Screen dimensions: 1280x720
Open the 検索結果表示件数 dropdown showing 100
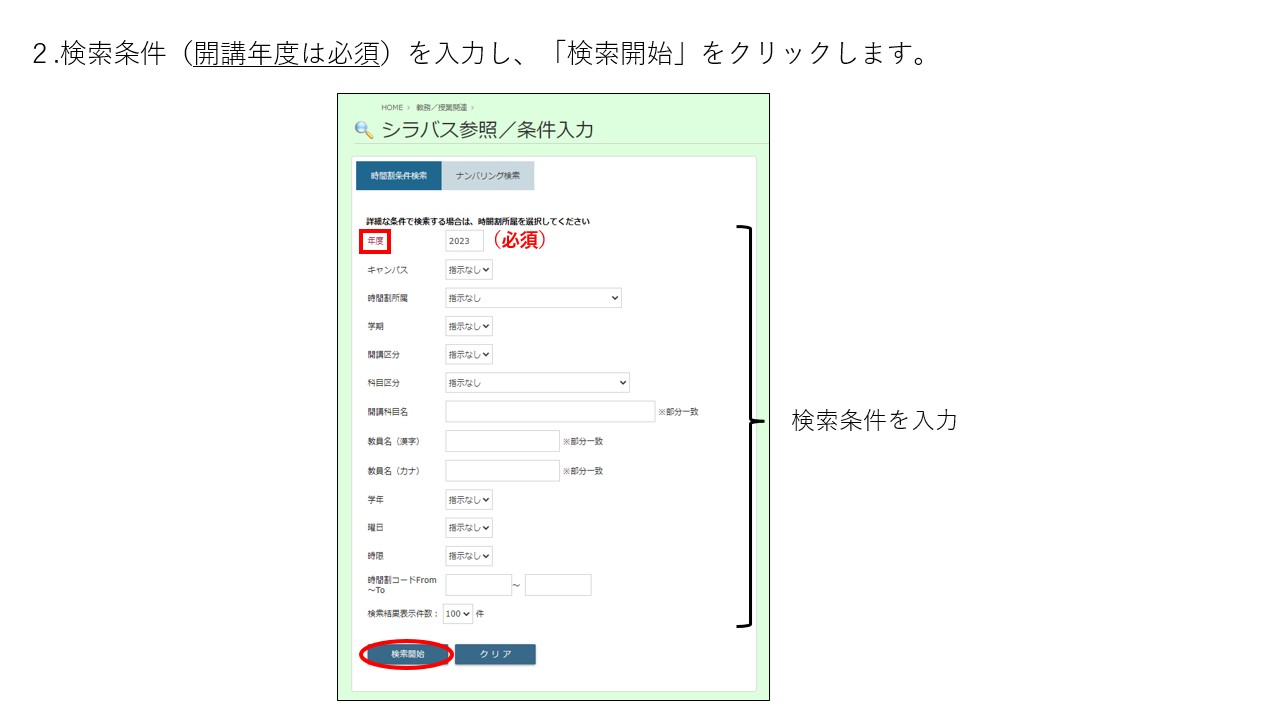(x=458, y=613)
